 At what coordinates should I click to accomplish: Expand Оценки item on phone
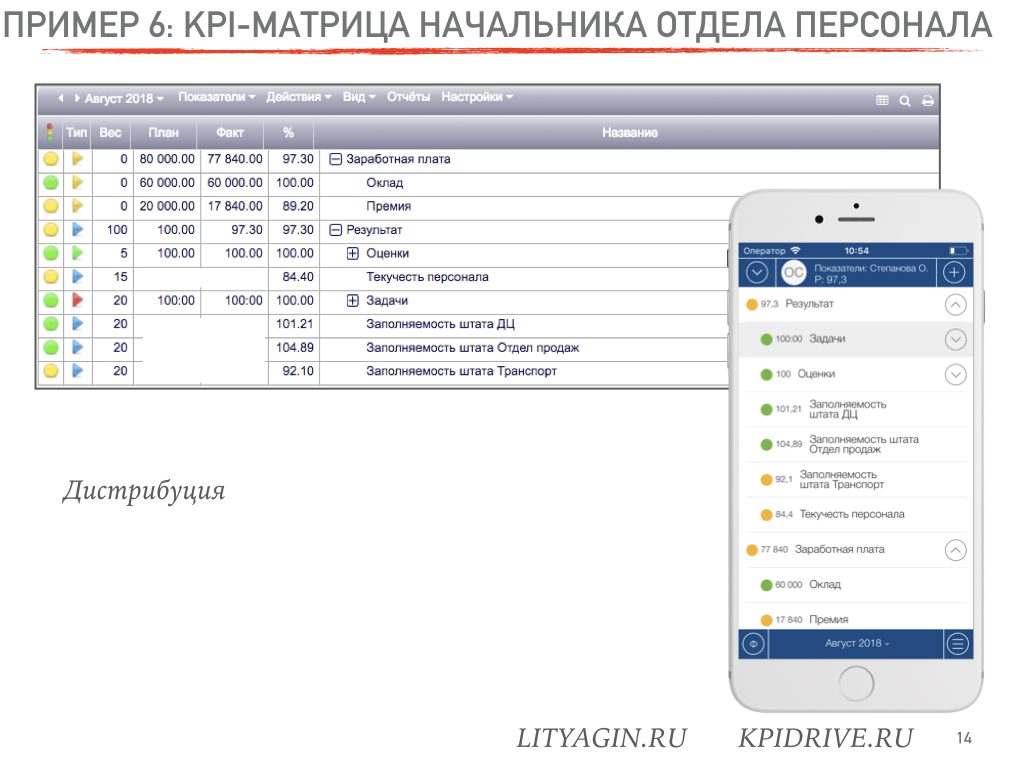[x=955, y=375]
